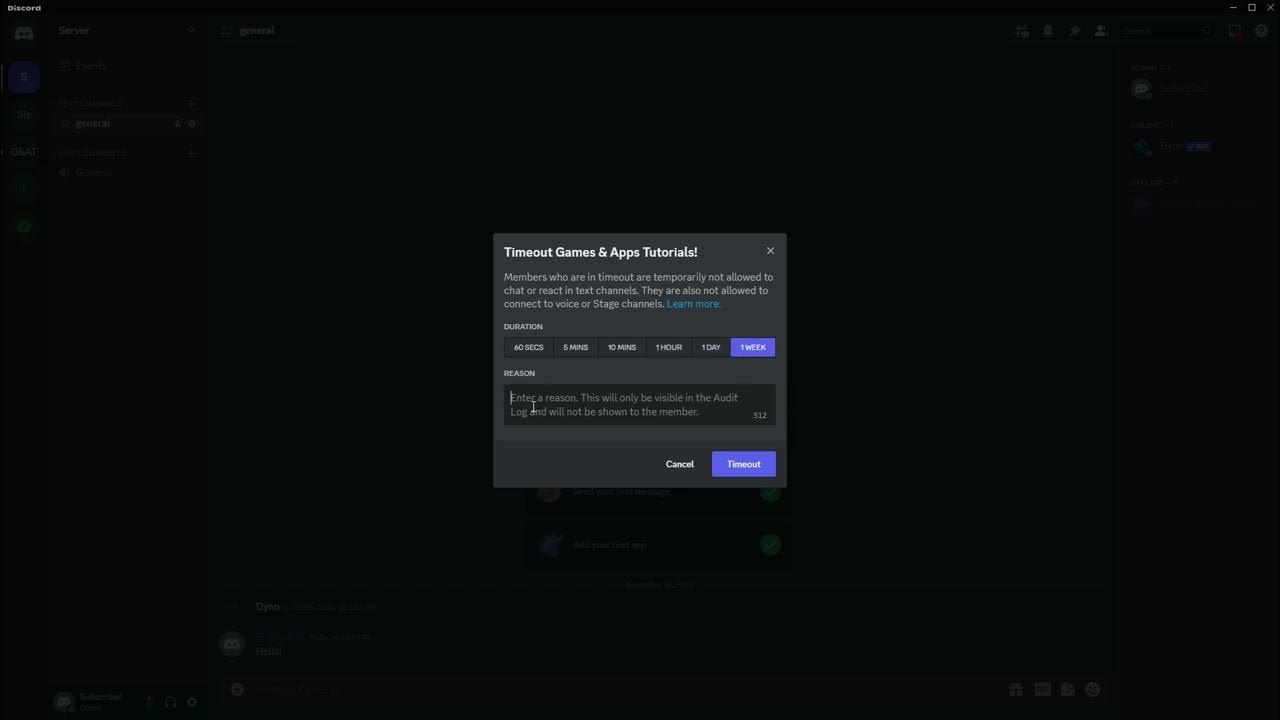Explore discoverable servers via compass icon

pos(24,227)
